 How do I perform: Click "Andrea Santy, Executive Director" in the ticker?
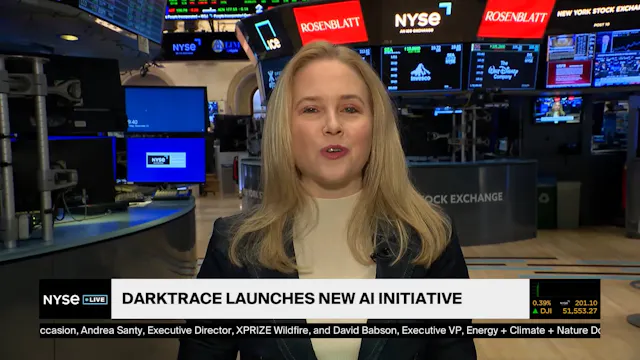pyautogui.click(x=156, y=330)
